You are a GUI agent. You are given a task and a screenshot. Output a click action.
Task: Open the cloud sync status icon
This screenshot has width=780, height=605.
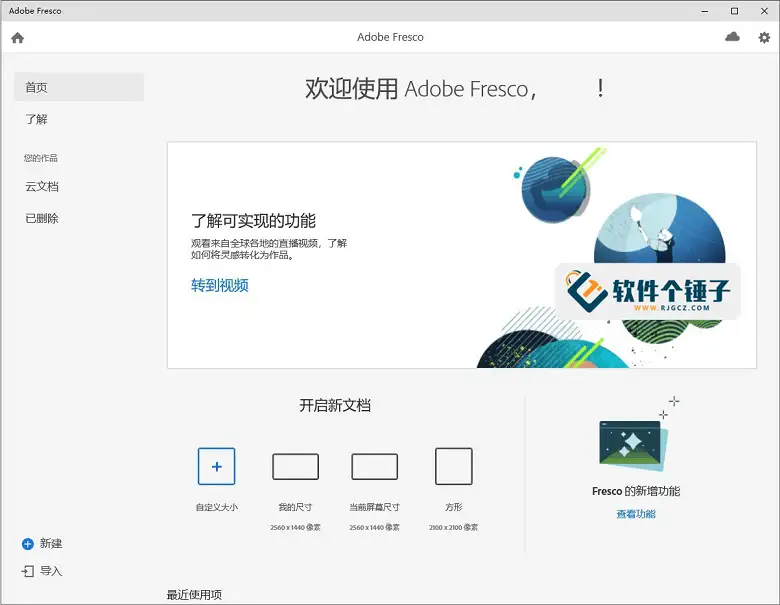(732, 37)
